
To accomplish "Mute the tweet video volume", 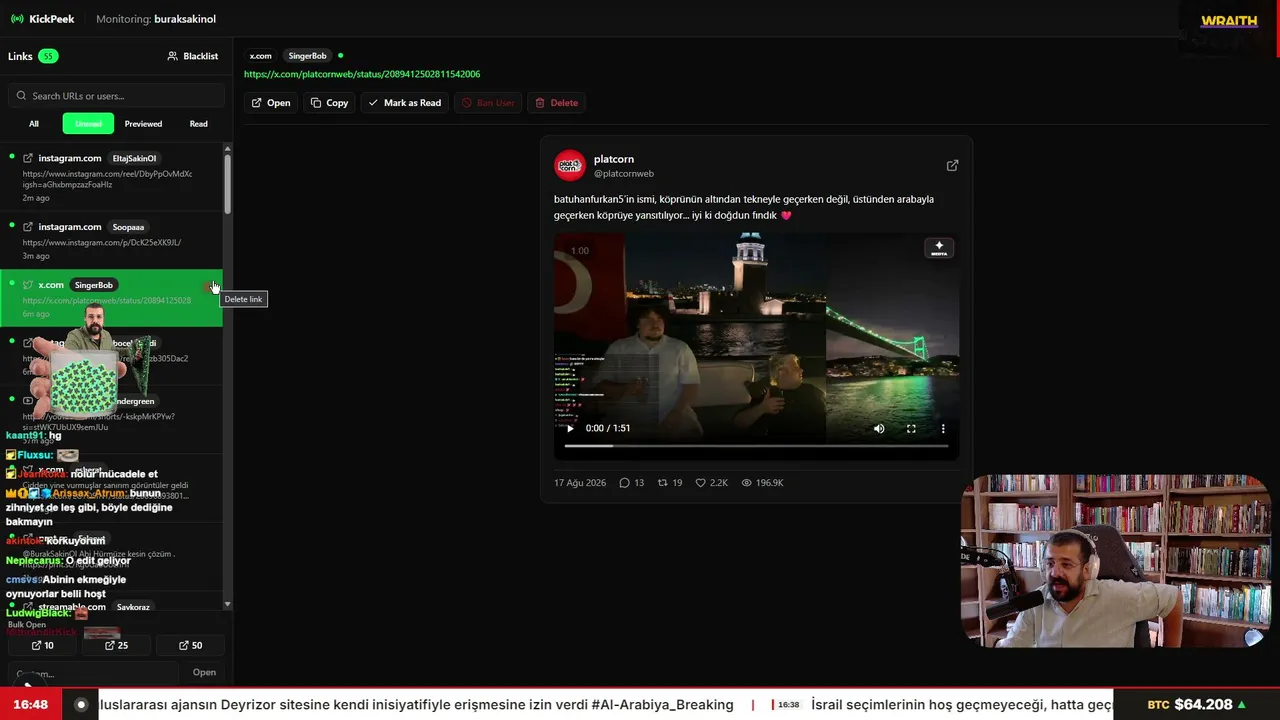I will (879, 428).
